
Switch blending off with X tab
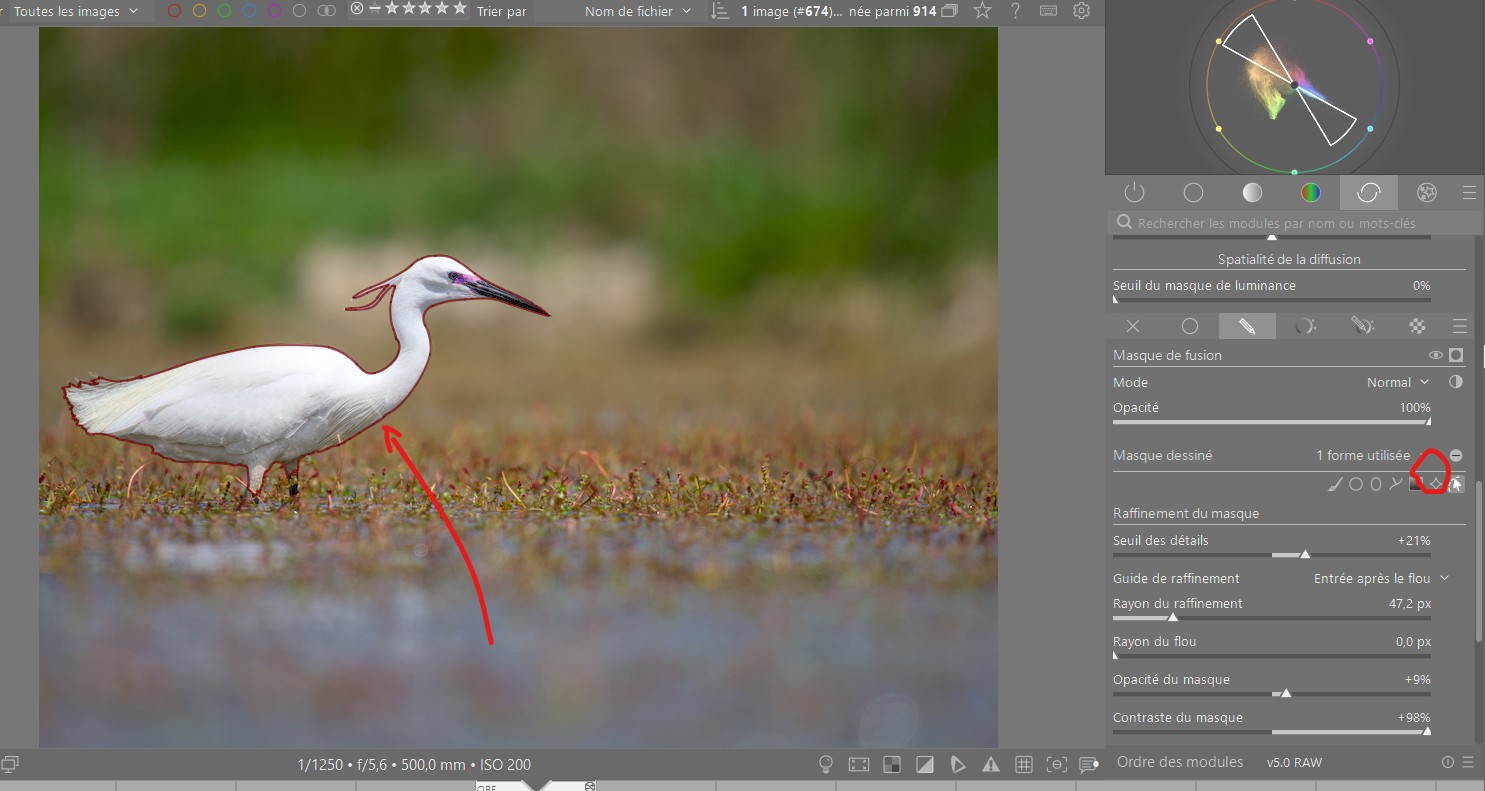click(1133, 326)
